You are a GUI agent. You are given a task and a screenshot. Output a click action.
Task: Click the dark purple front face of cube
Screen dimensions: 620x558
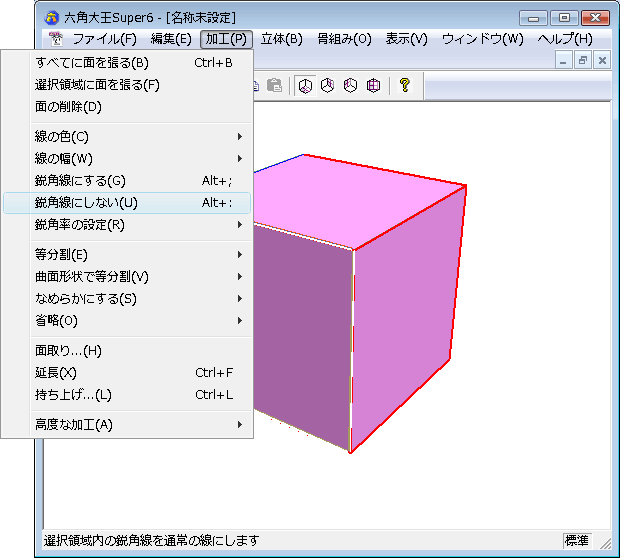pos(304,332)
